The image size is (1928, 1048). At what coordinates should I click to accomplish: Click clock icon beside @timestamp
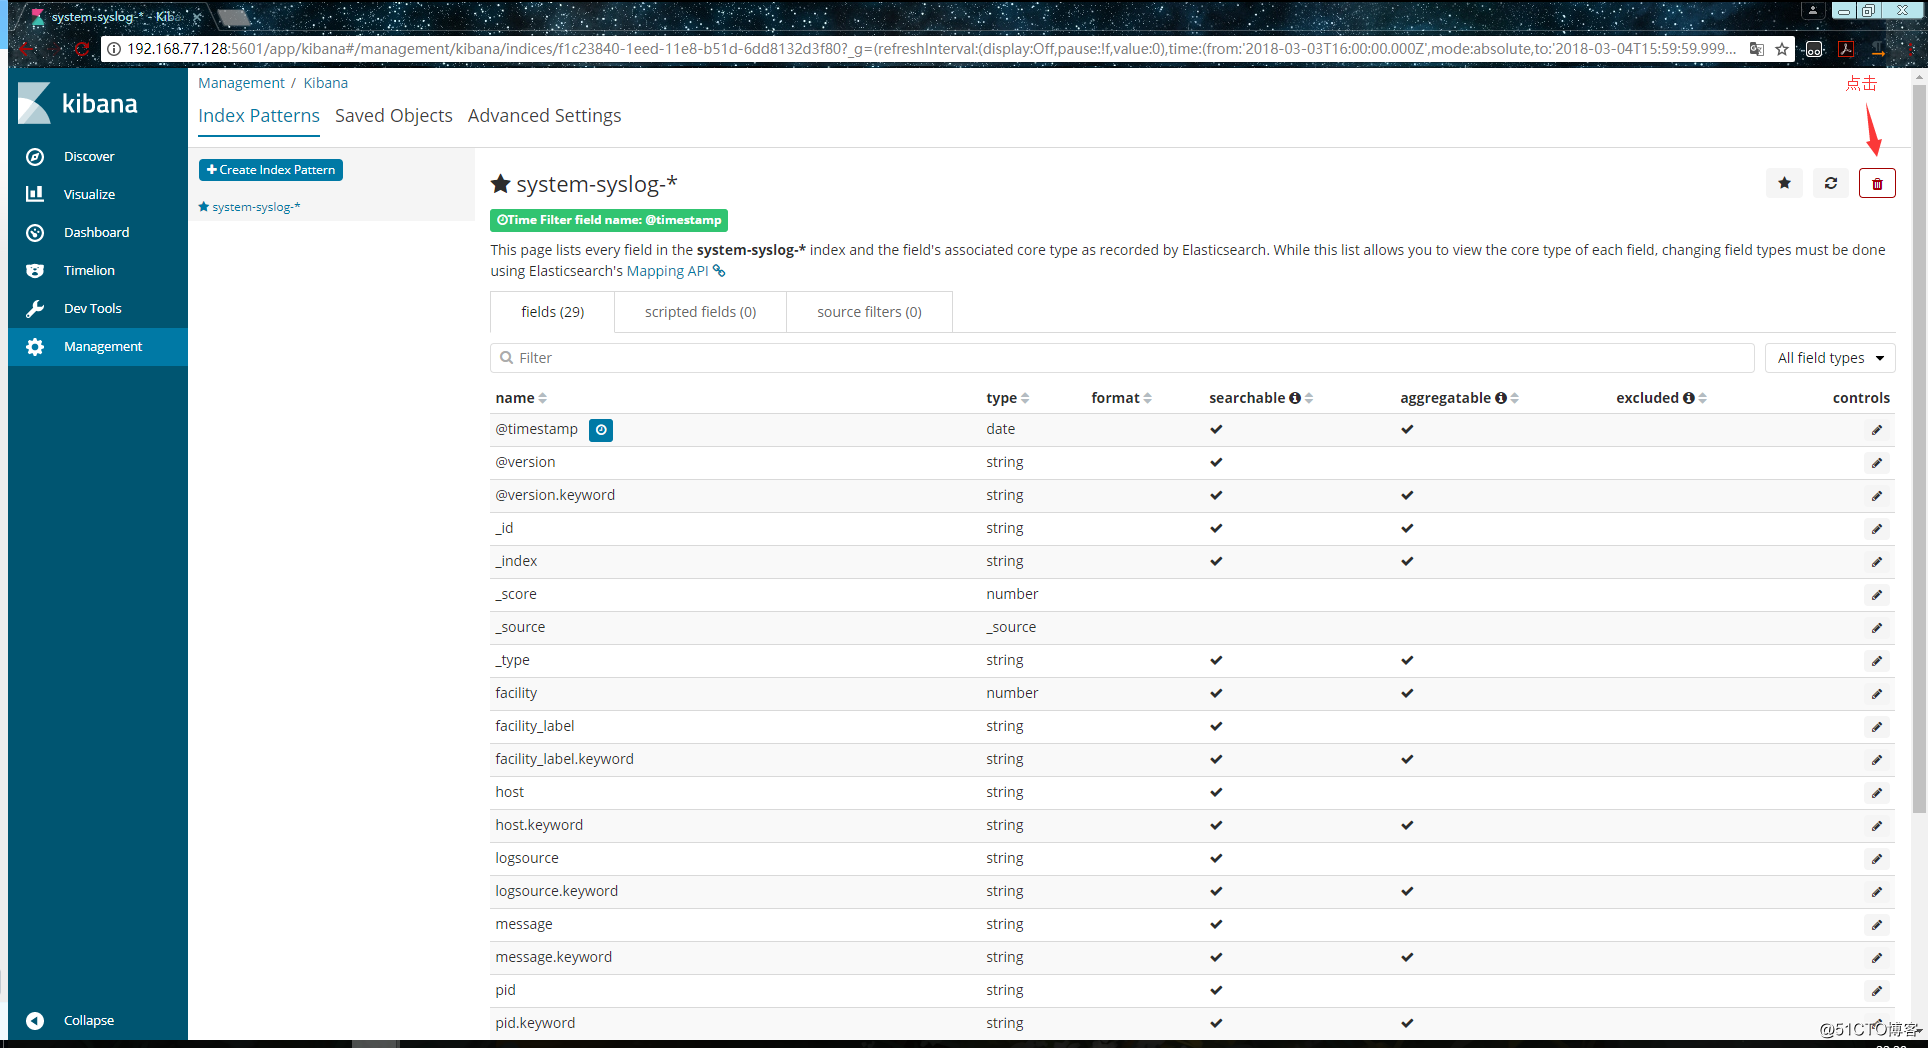[601, 430]
